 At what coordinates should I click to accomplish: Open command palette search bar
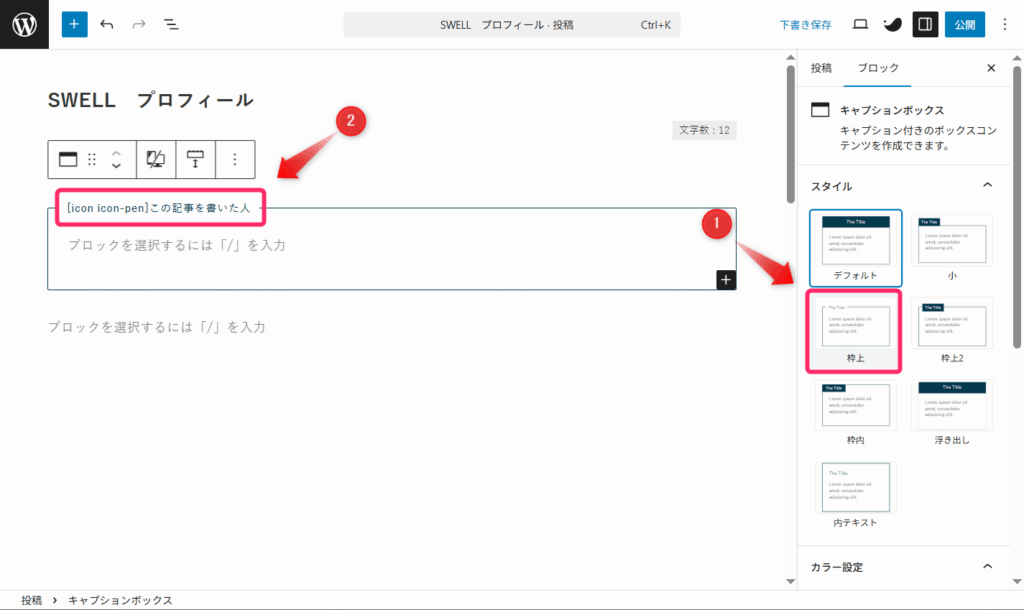[512, 25]
